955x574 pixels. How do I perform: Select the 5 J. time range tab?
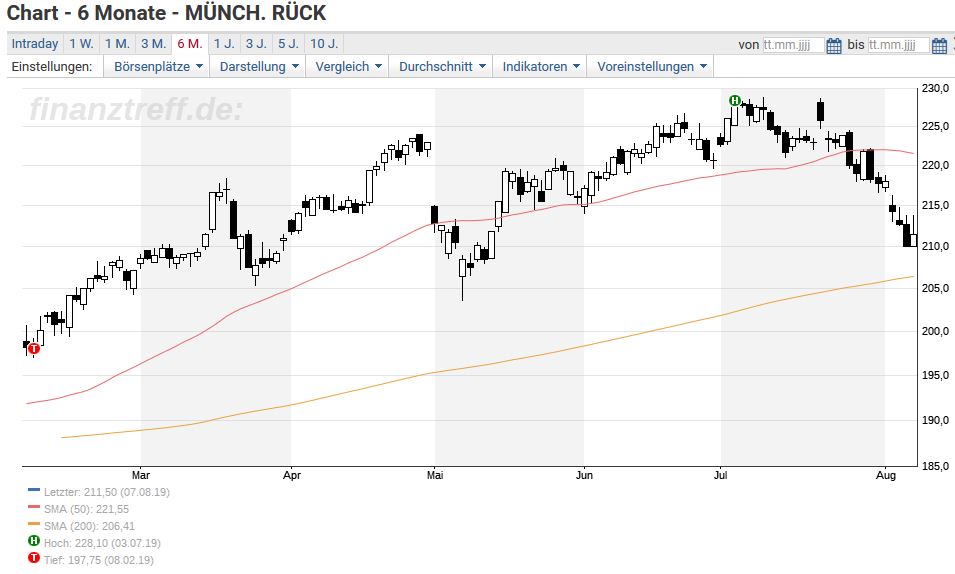pyautogui.click(x=289, y=44)
